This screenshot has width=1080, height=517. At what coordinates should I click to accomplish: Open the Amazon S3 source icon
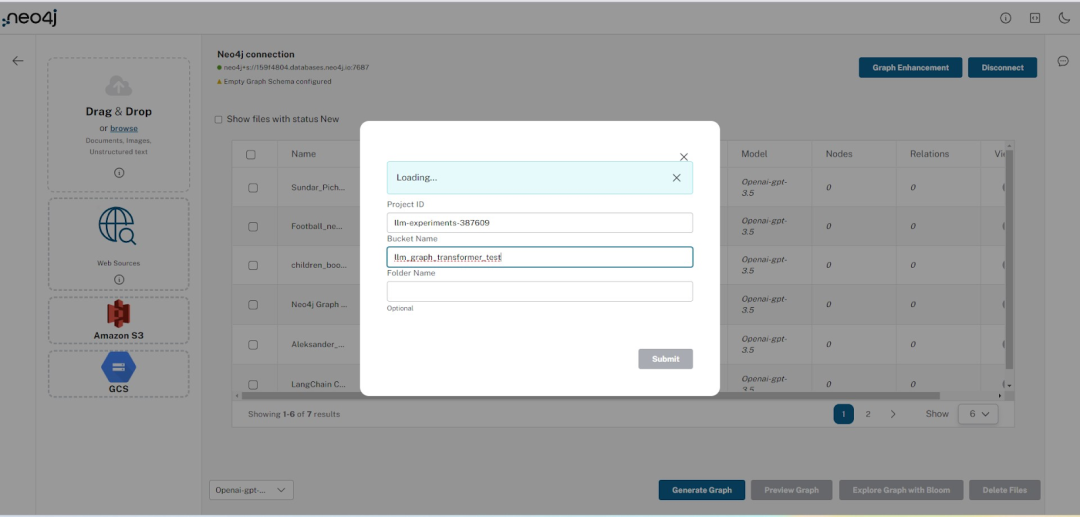pyautogui.click(x=119, y=315)
